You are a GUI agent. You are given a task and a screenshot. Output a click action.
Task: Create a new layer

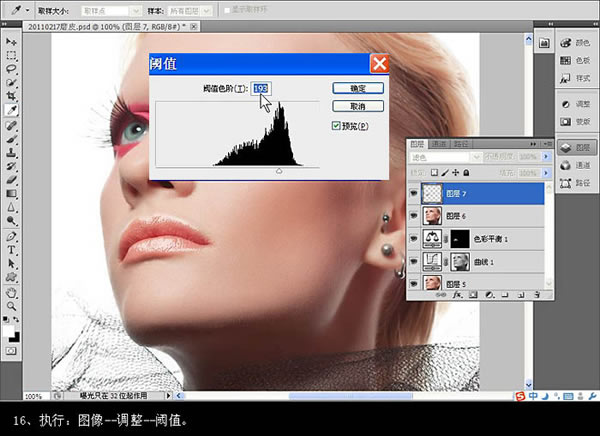(x=521, y=295)
